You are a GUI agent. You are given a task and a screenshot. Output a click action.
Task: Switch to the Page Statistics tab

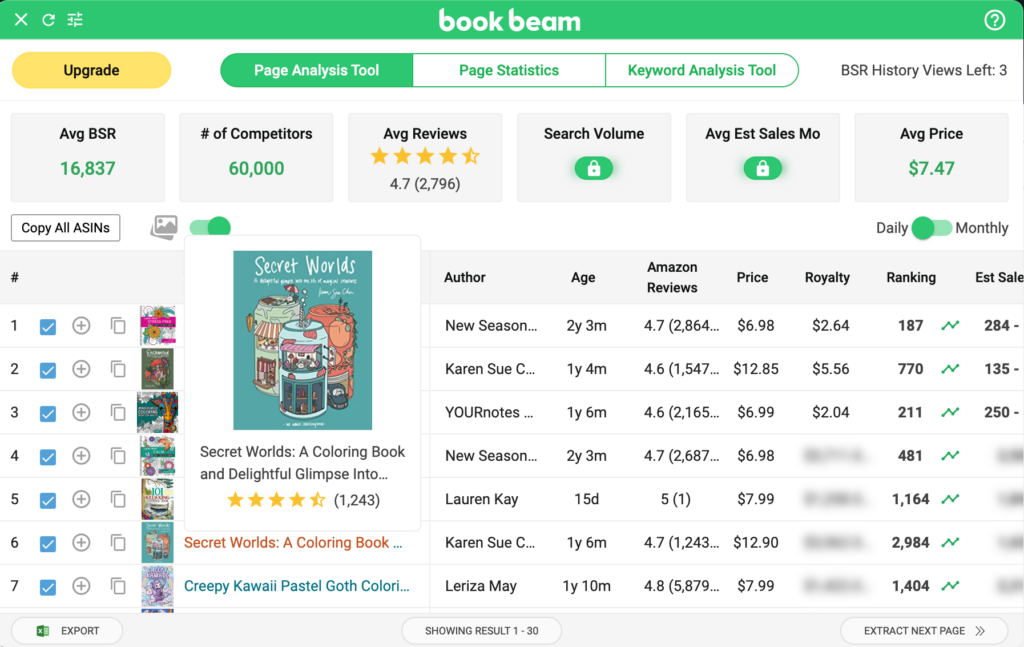[509, 70]
